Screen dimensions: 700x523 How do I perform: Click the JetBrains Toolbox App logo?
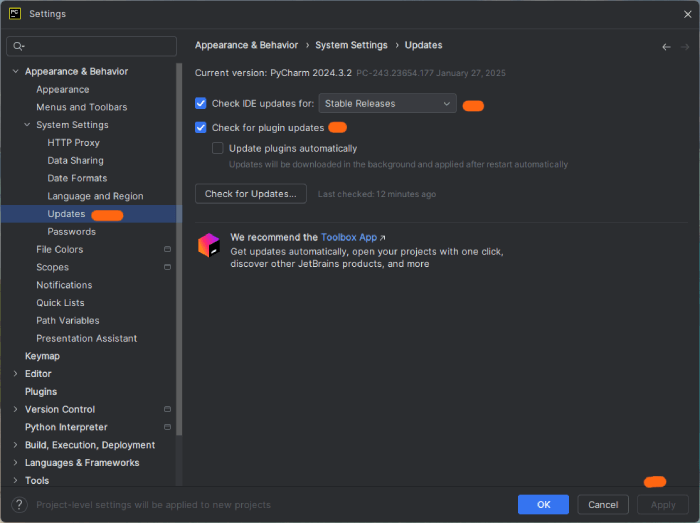(208, 245)
